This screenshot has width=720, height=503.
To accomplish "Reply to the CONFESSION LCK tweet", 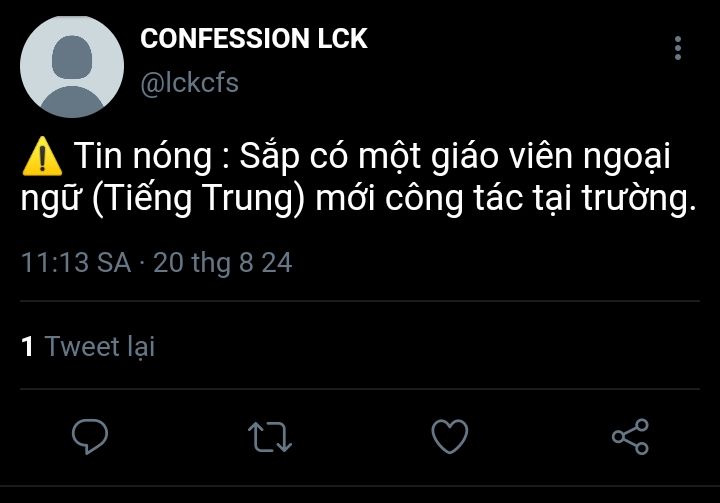I will tap(90, 437).
